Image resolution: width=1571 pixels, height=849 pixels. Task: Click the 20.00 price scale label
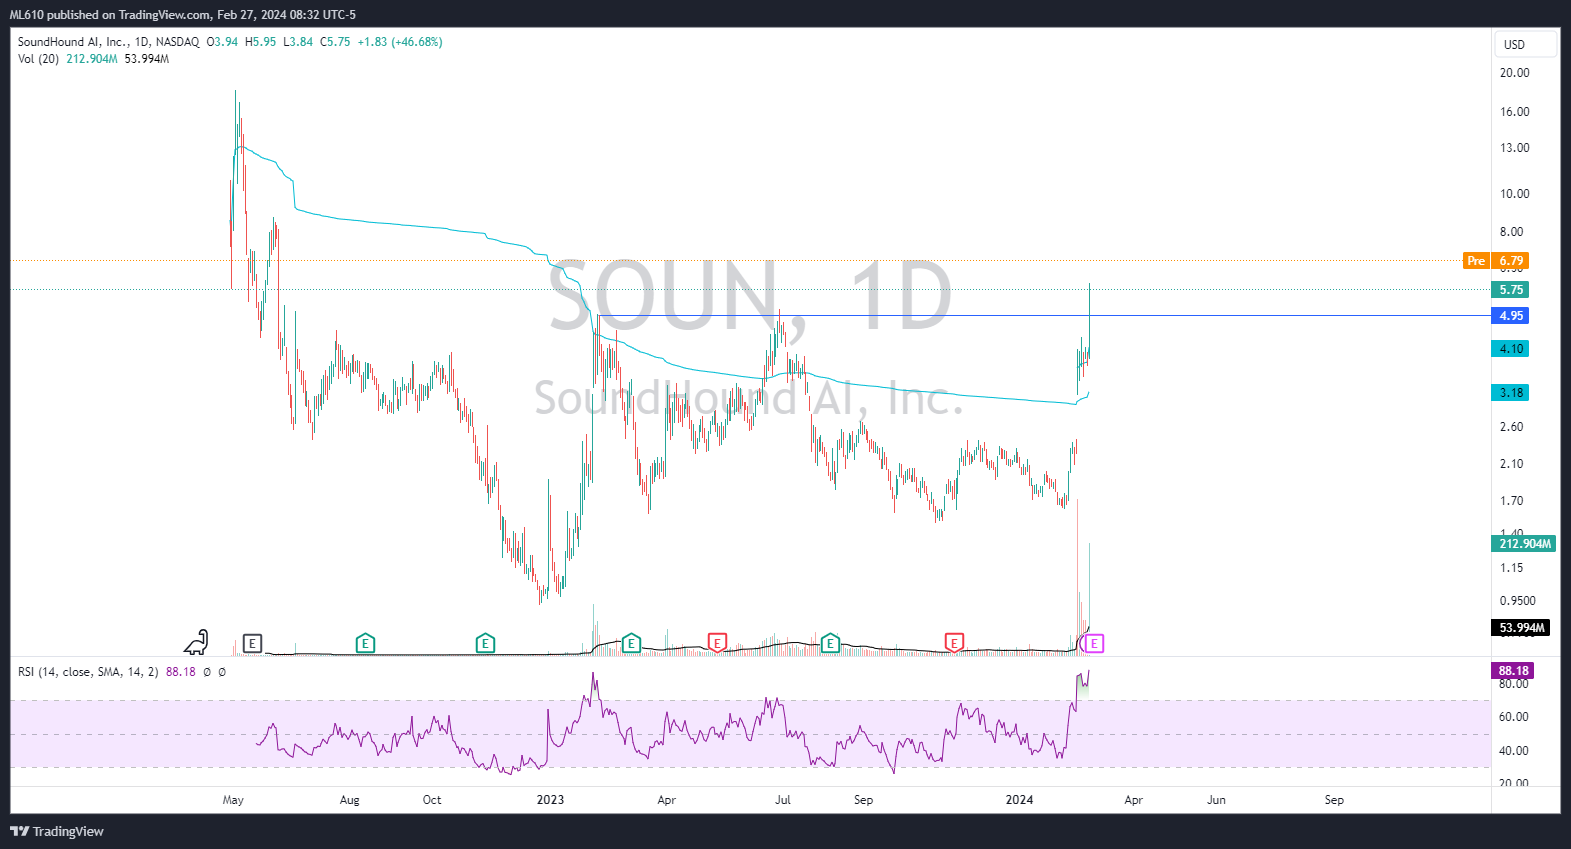[x=1514, y=73]
